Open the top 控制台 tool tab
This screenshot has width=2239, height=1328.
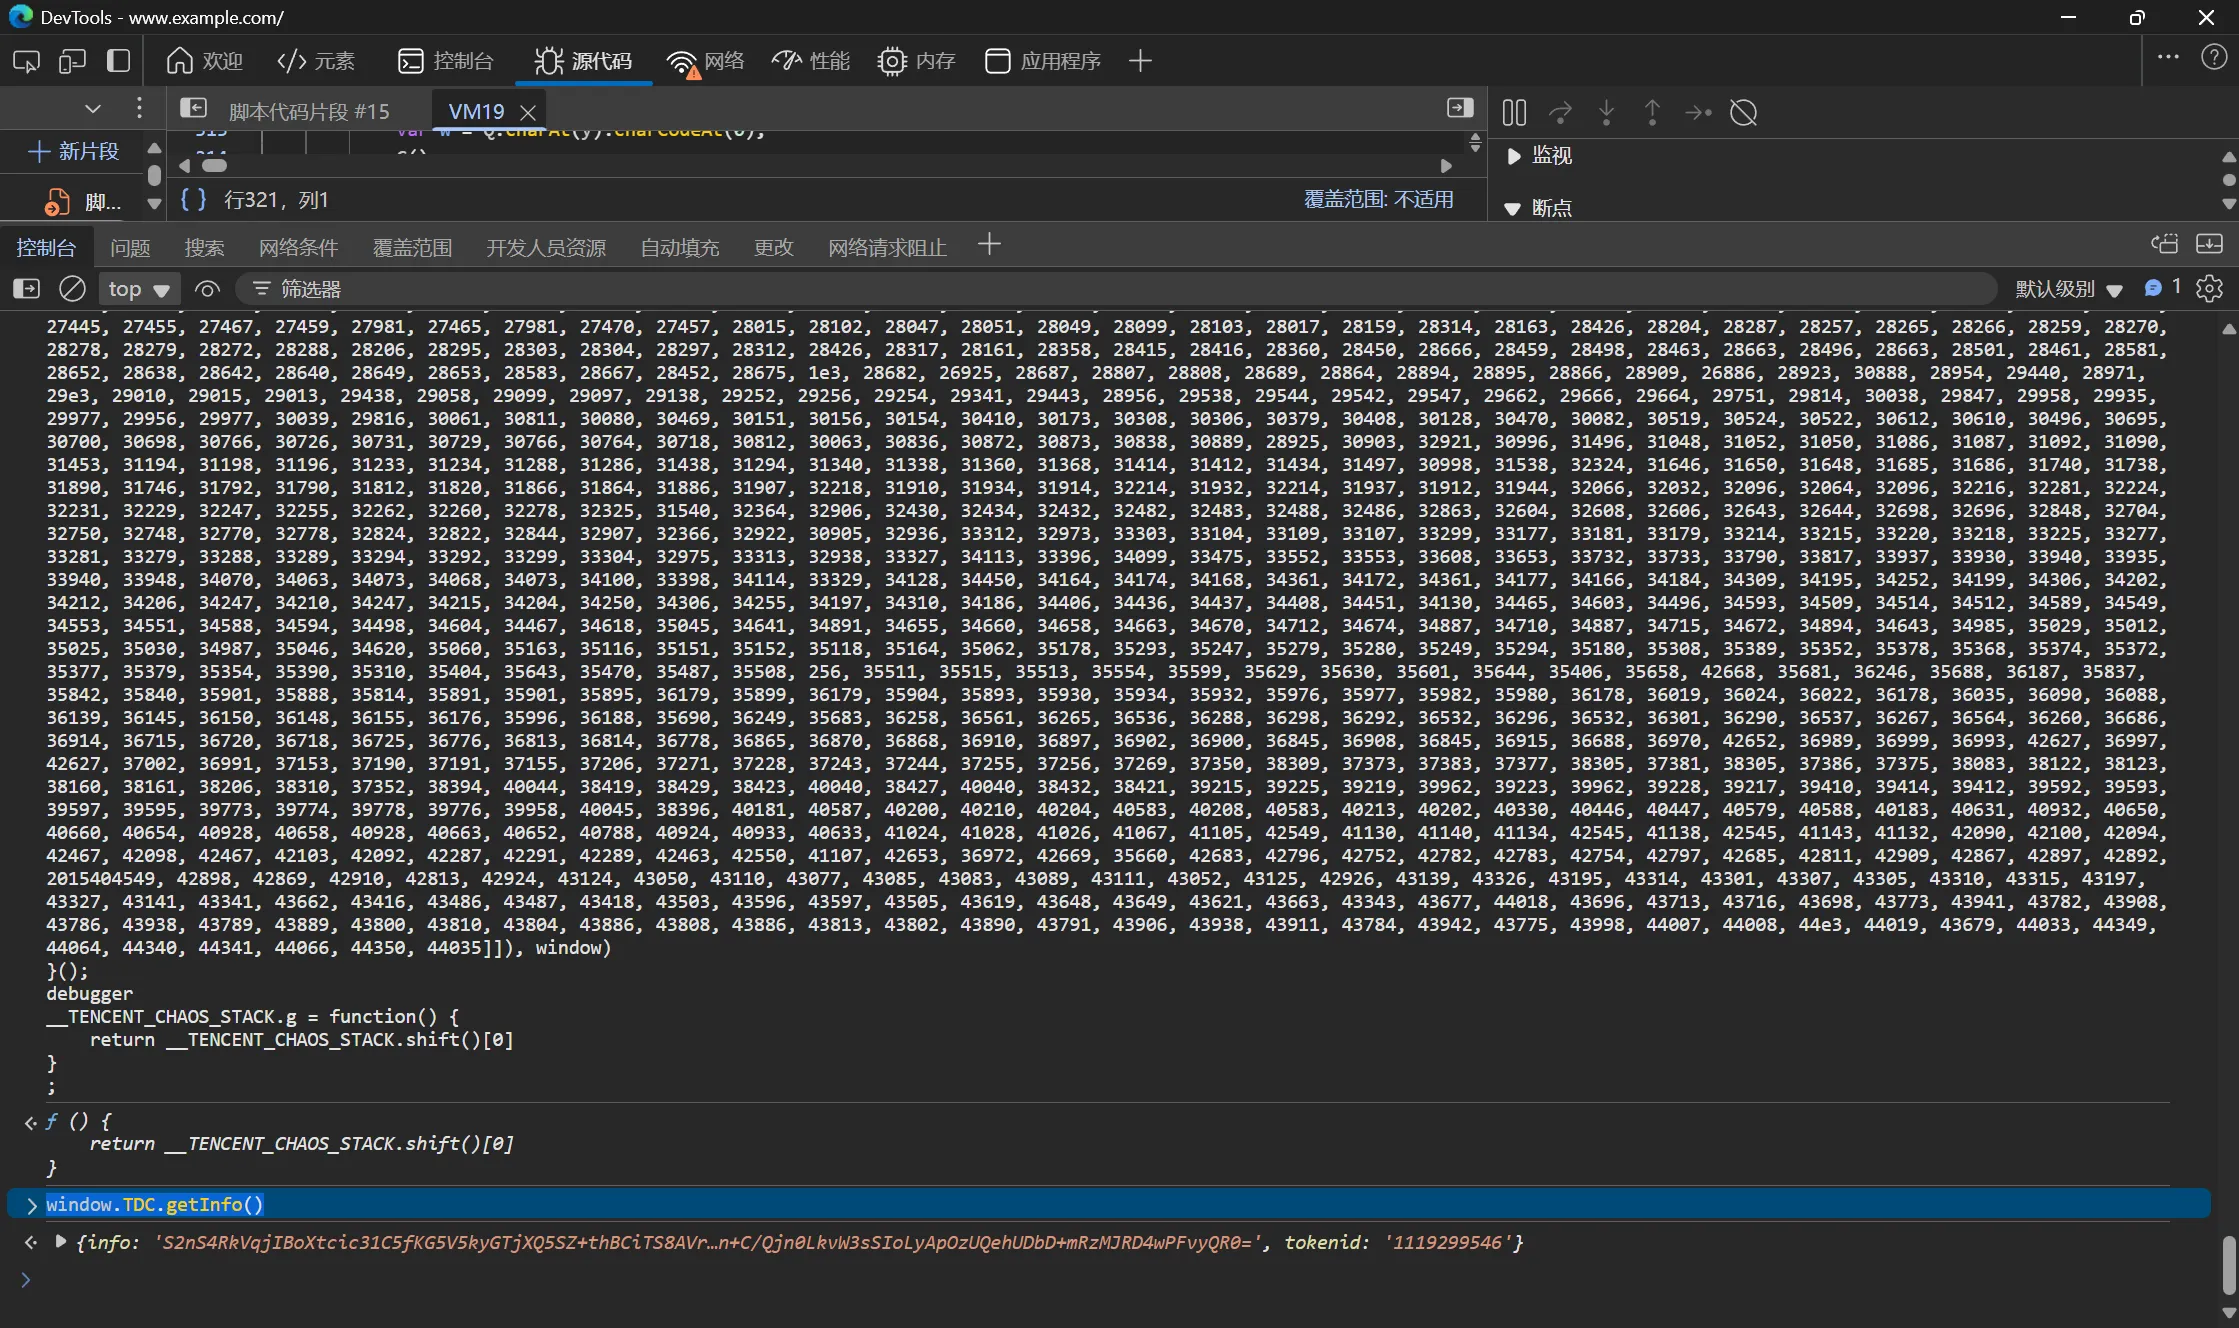(x=446, y=61)
